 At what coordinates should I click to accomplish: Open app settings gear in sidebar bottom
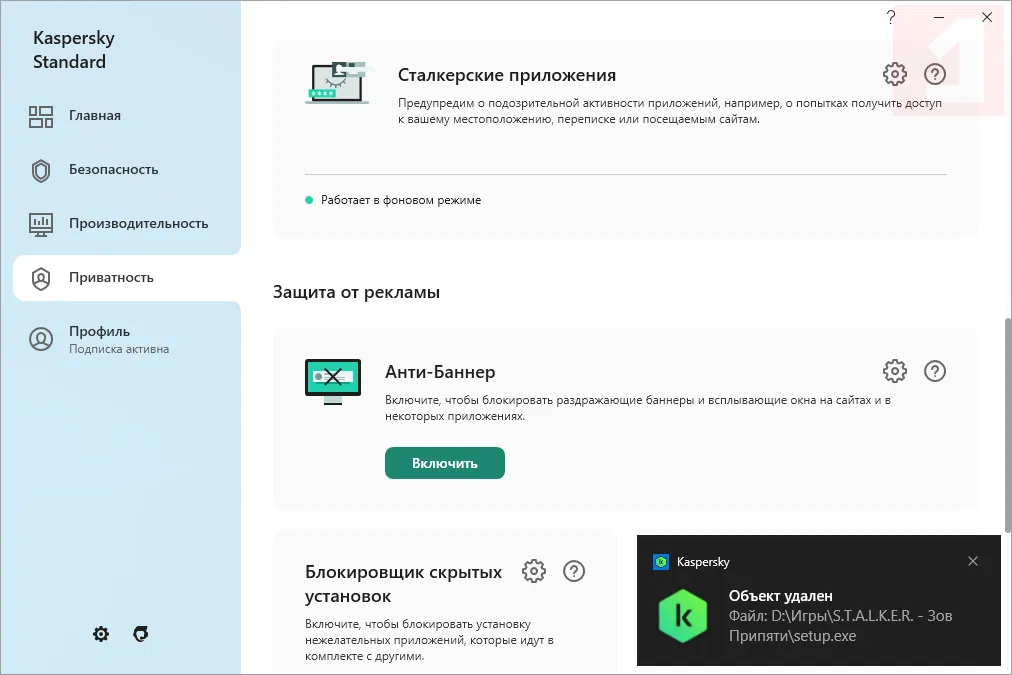(101, 634)
